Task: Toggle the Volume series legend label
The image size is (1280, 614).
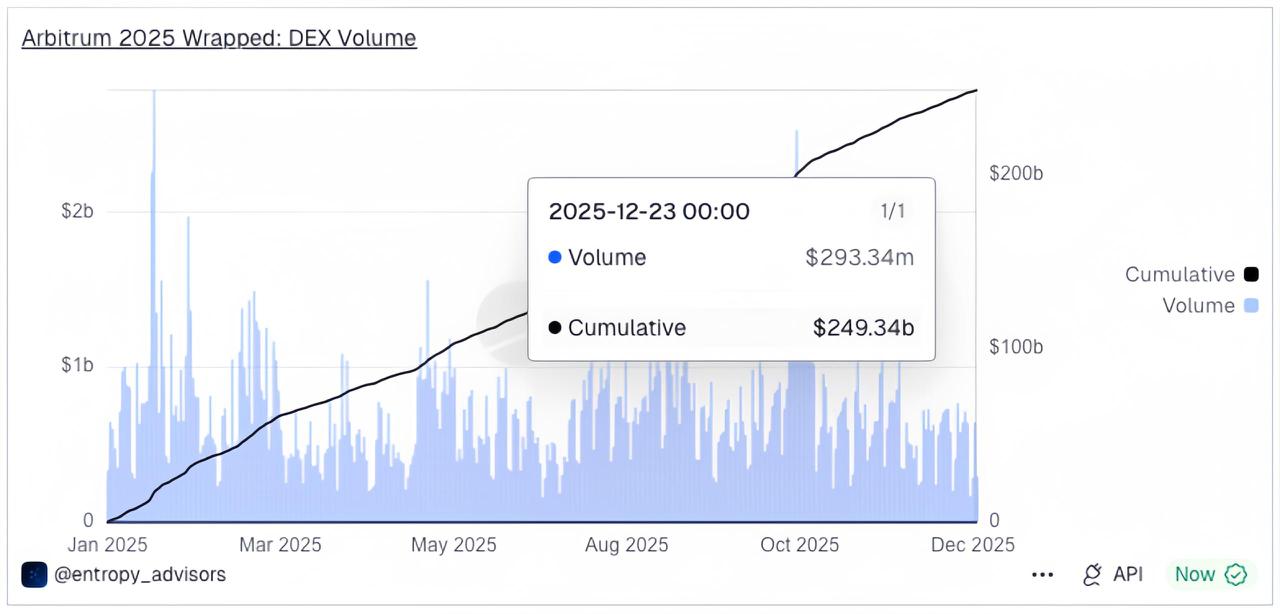Action: coord(1198,305)
